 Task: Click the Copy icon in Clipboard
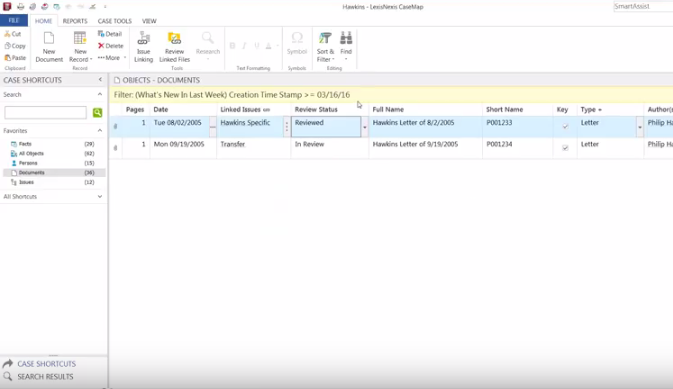8,46
